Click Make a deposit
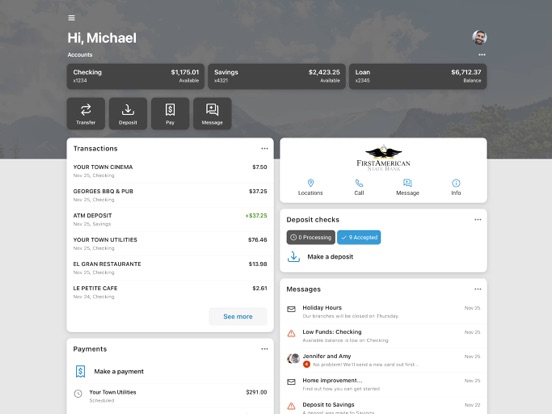 (x=383, y=257)
